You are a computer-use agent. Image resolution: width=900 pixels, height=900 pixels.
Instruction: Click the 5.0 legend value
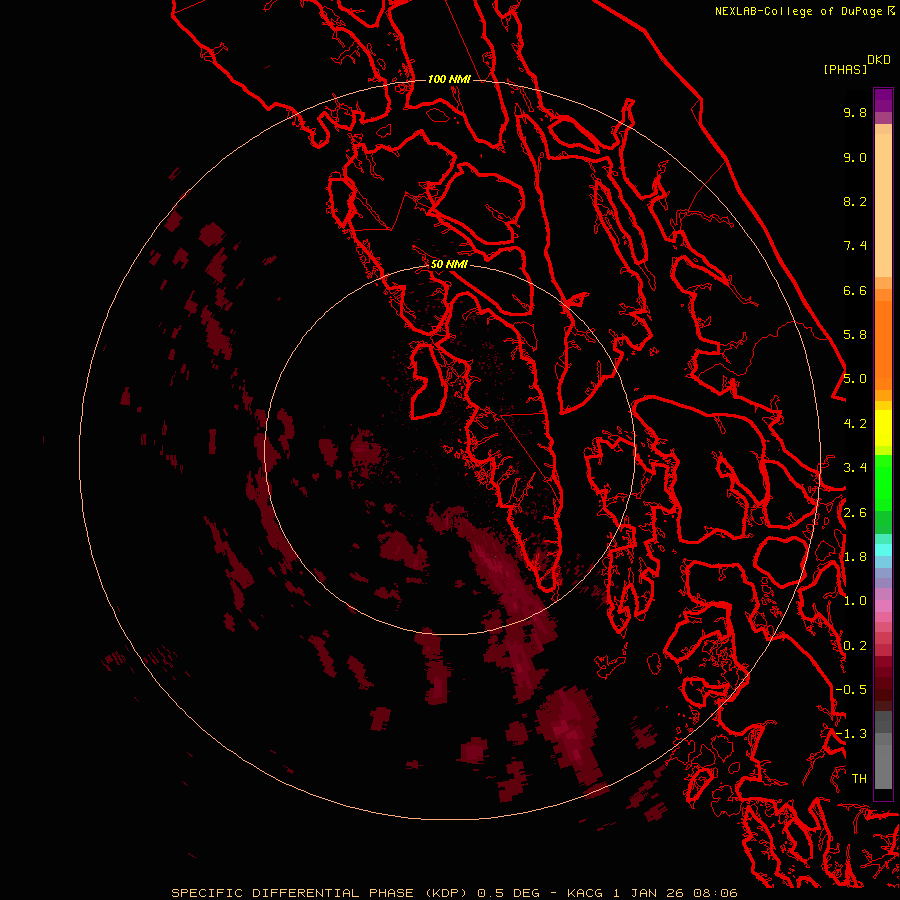(855, 379)
